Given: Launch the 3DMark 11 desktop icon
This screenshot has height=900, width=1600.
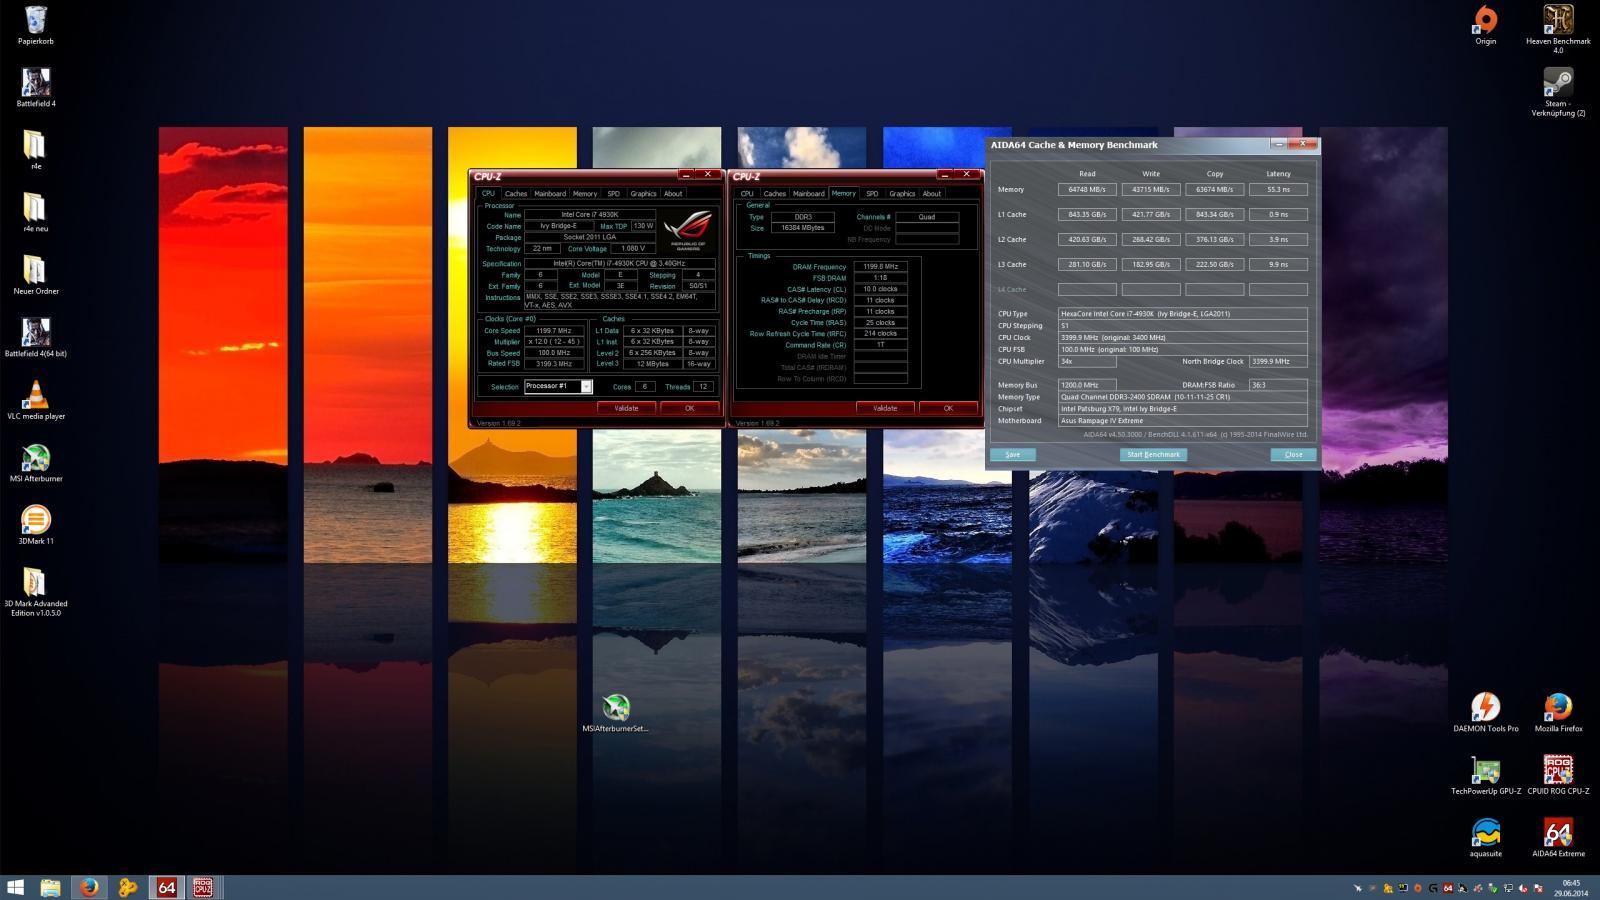Looking at the screenshot, I should [36, 526].
